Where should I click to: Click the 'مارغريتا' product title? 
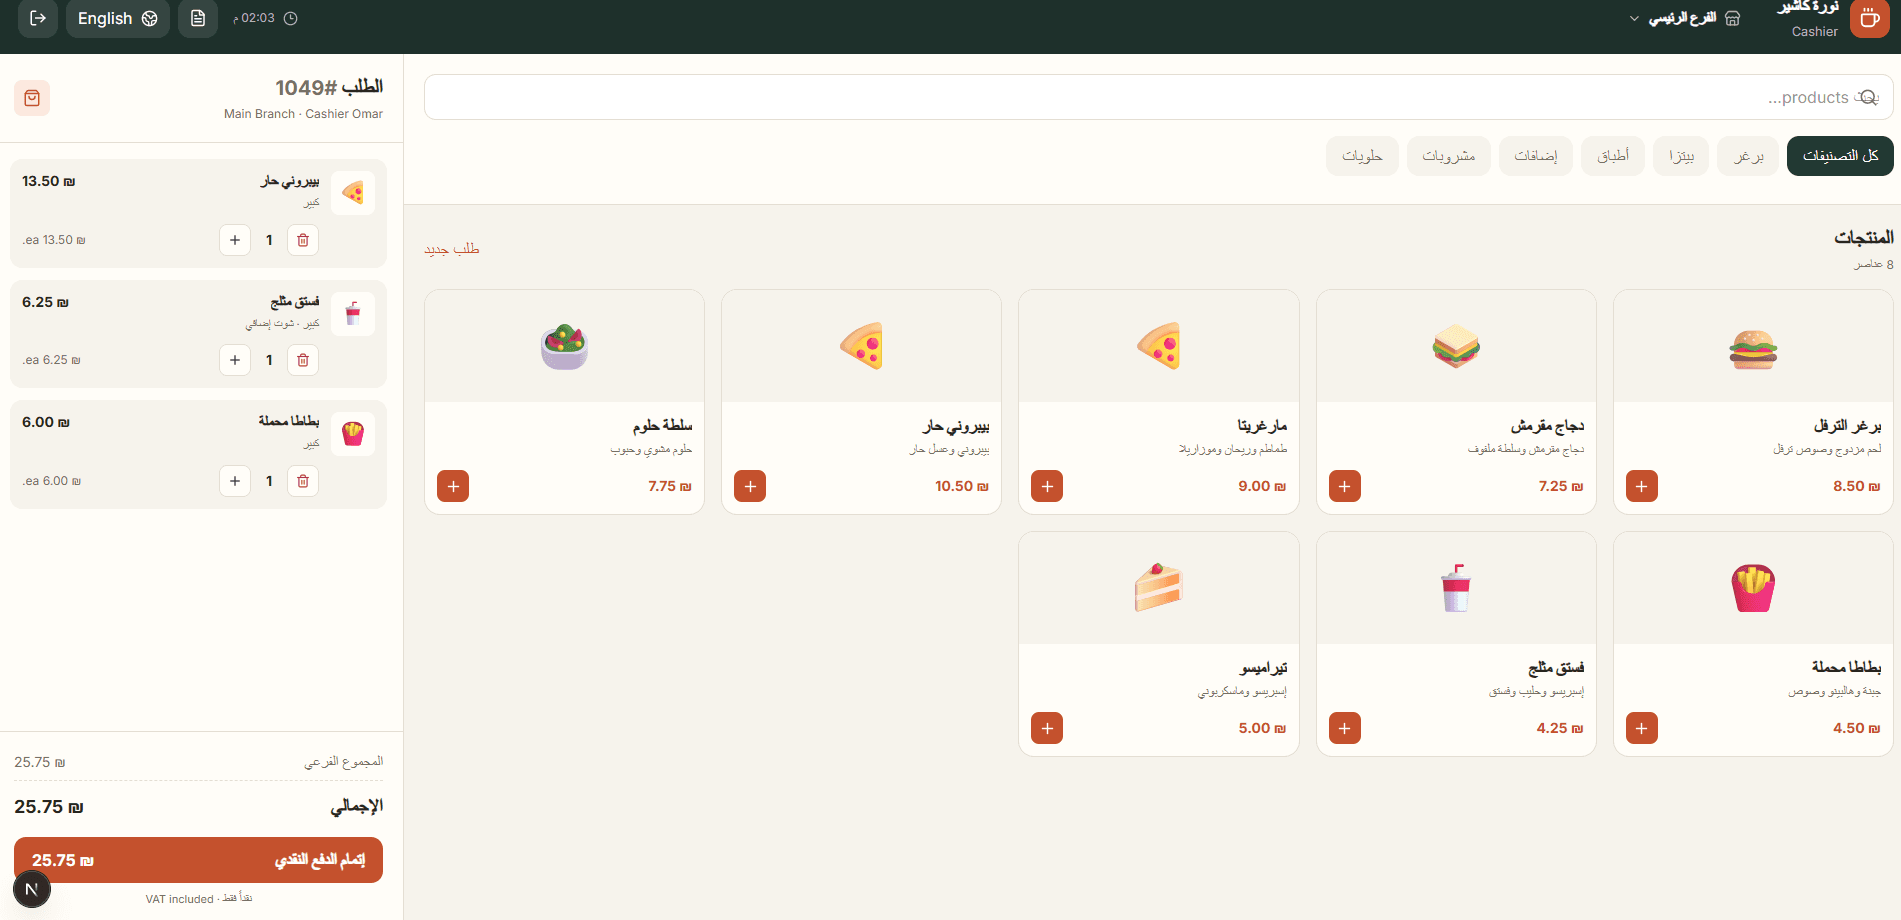pos(1262,426)
